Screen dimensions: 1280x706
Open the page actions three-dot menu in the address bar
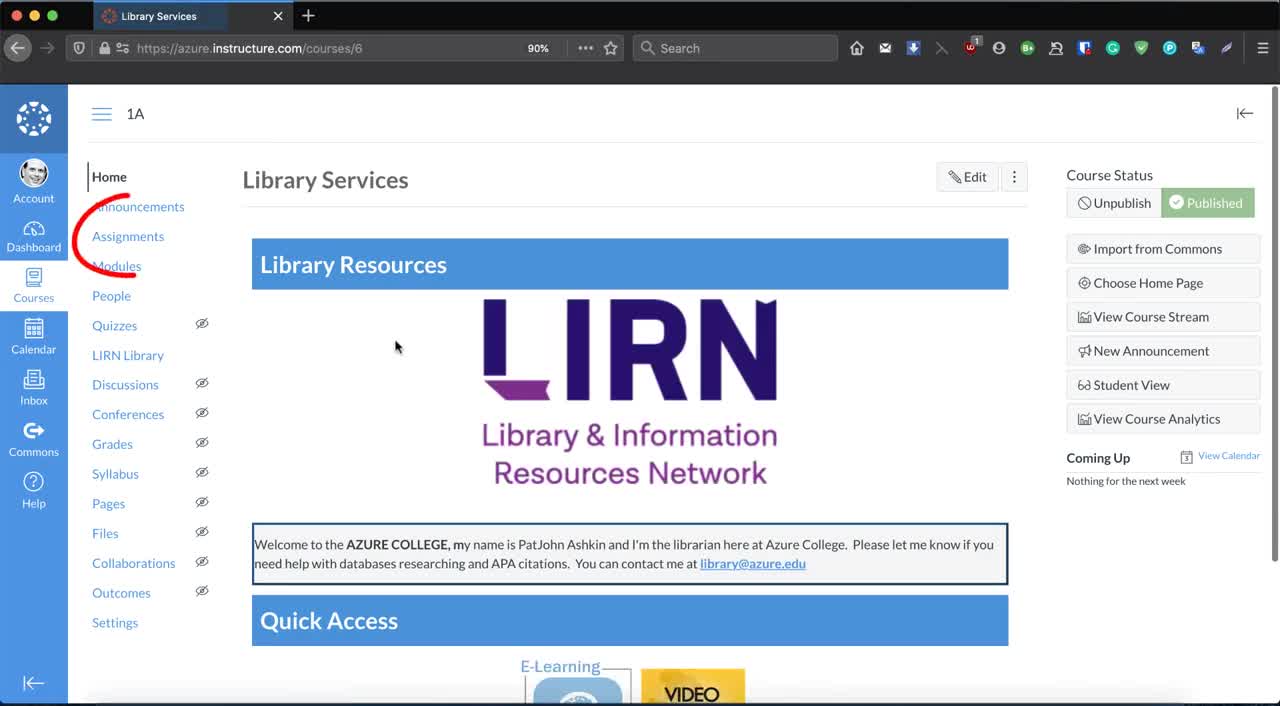pos(585,48)
